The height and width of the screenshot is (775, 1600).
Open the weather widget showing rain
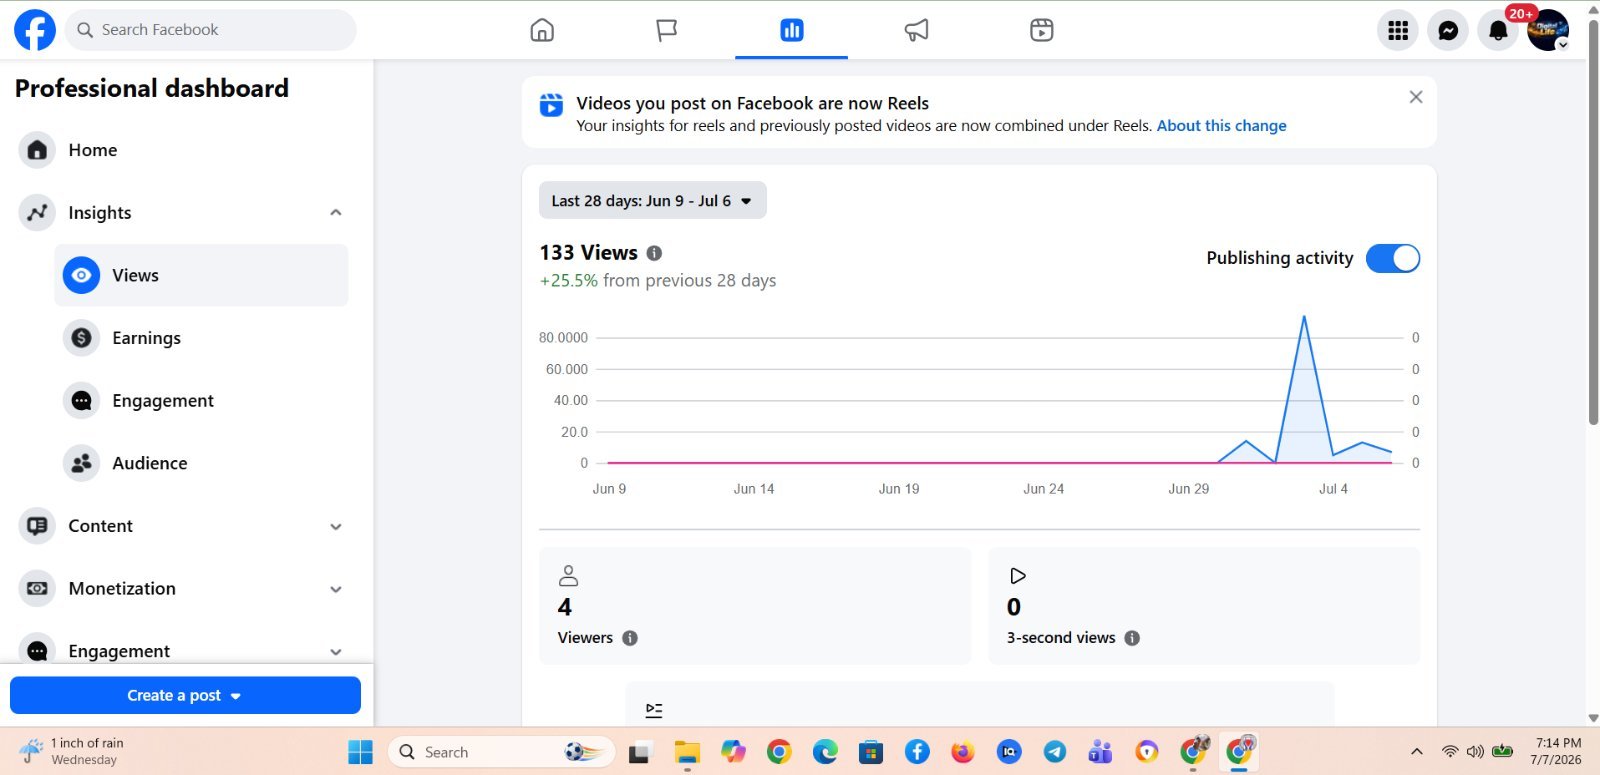[72, 751]
